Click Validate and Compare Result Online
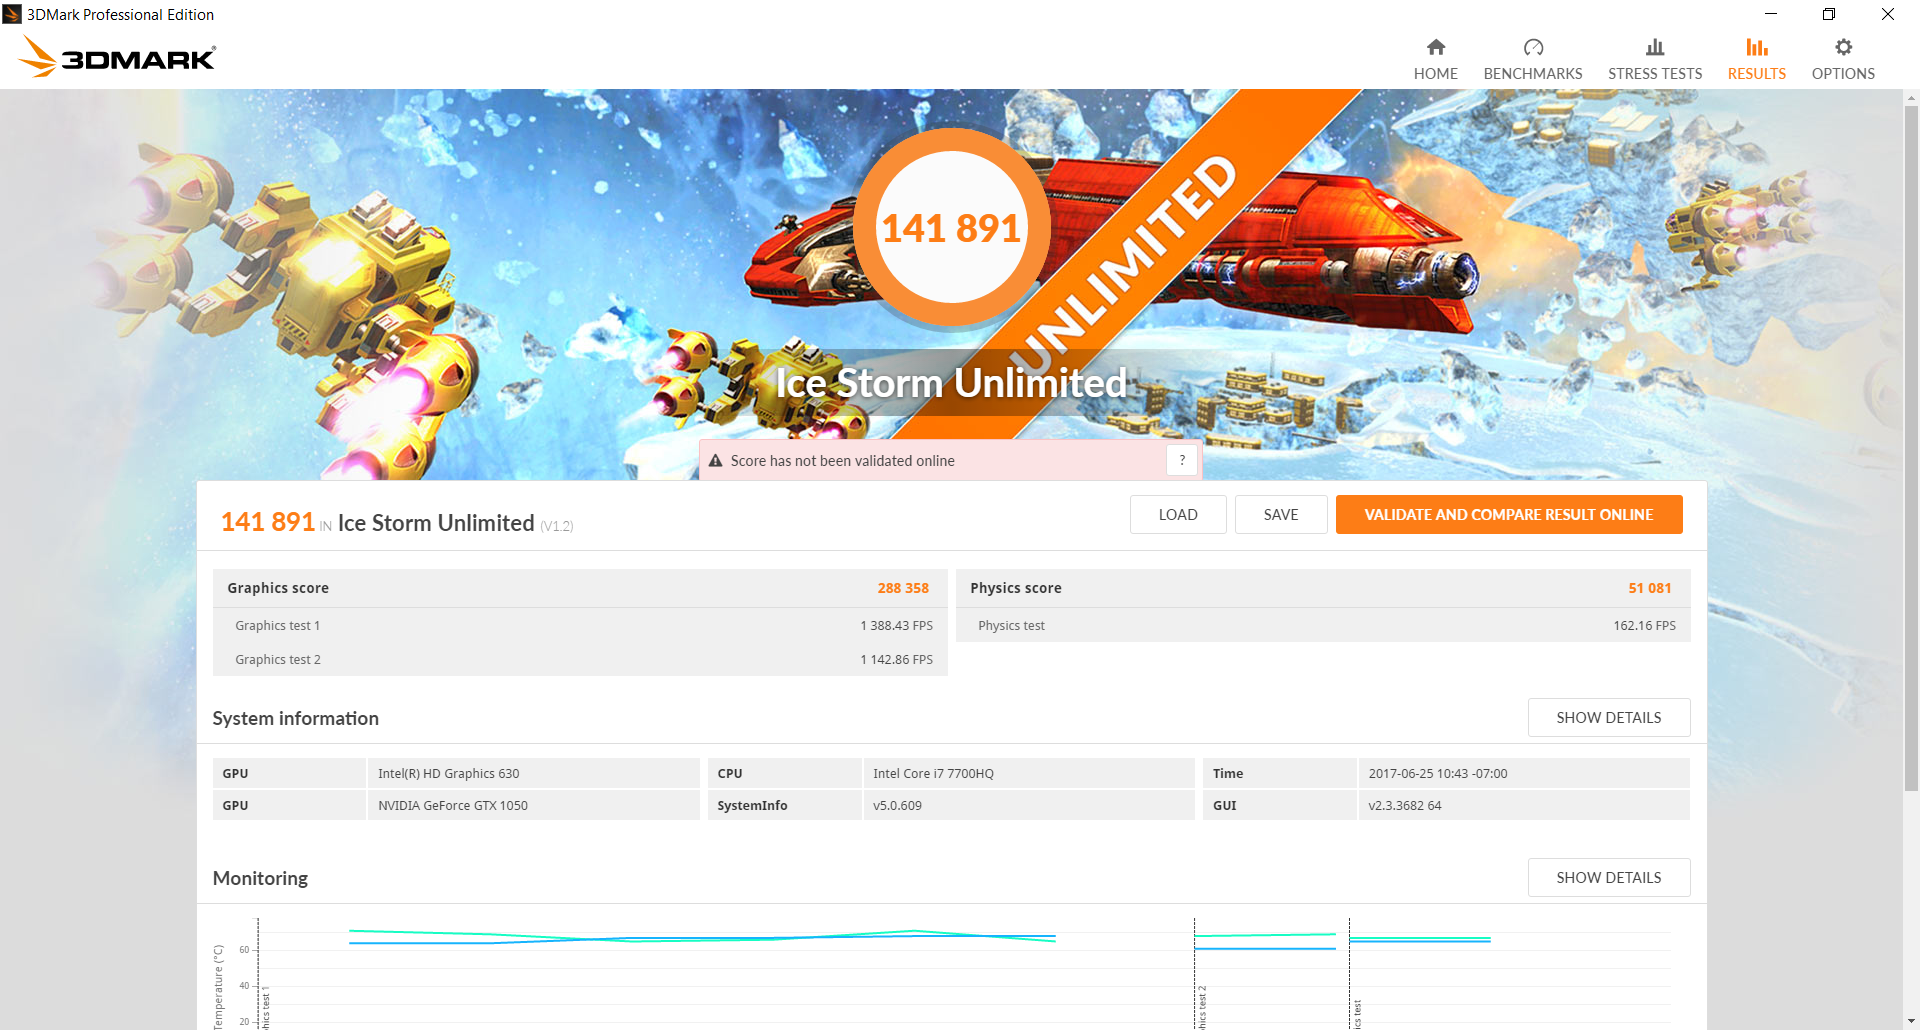 coord(1508,515)
